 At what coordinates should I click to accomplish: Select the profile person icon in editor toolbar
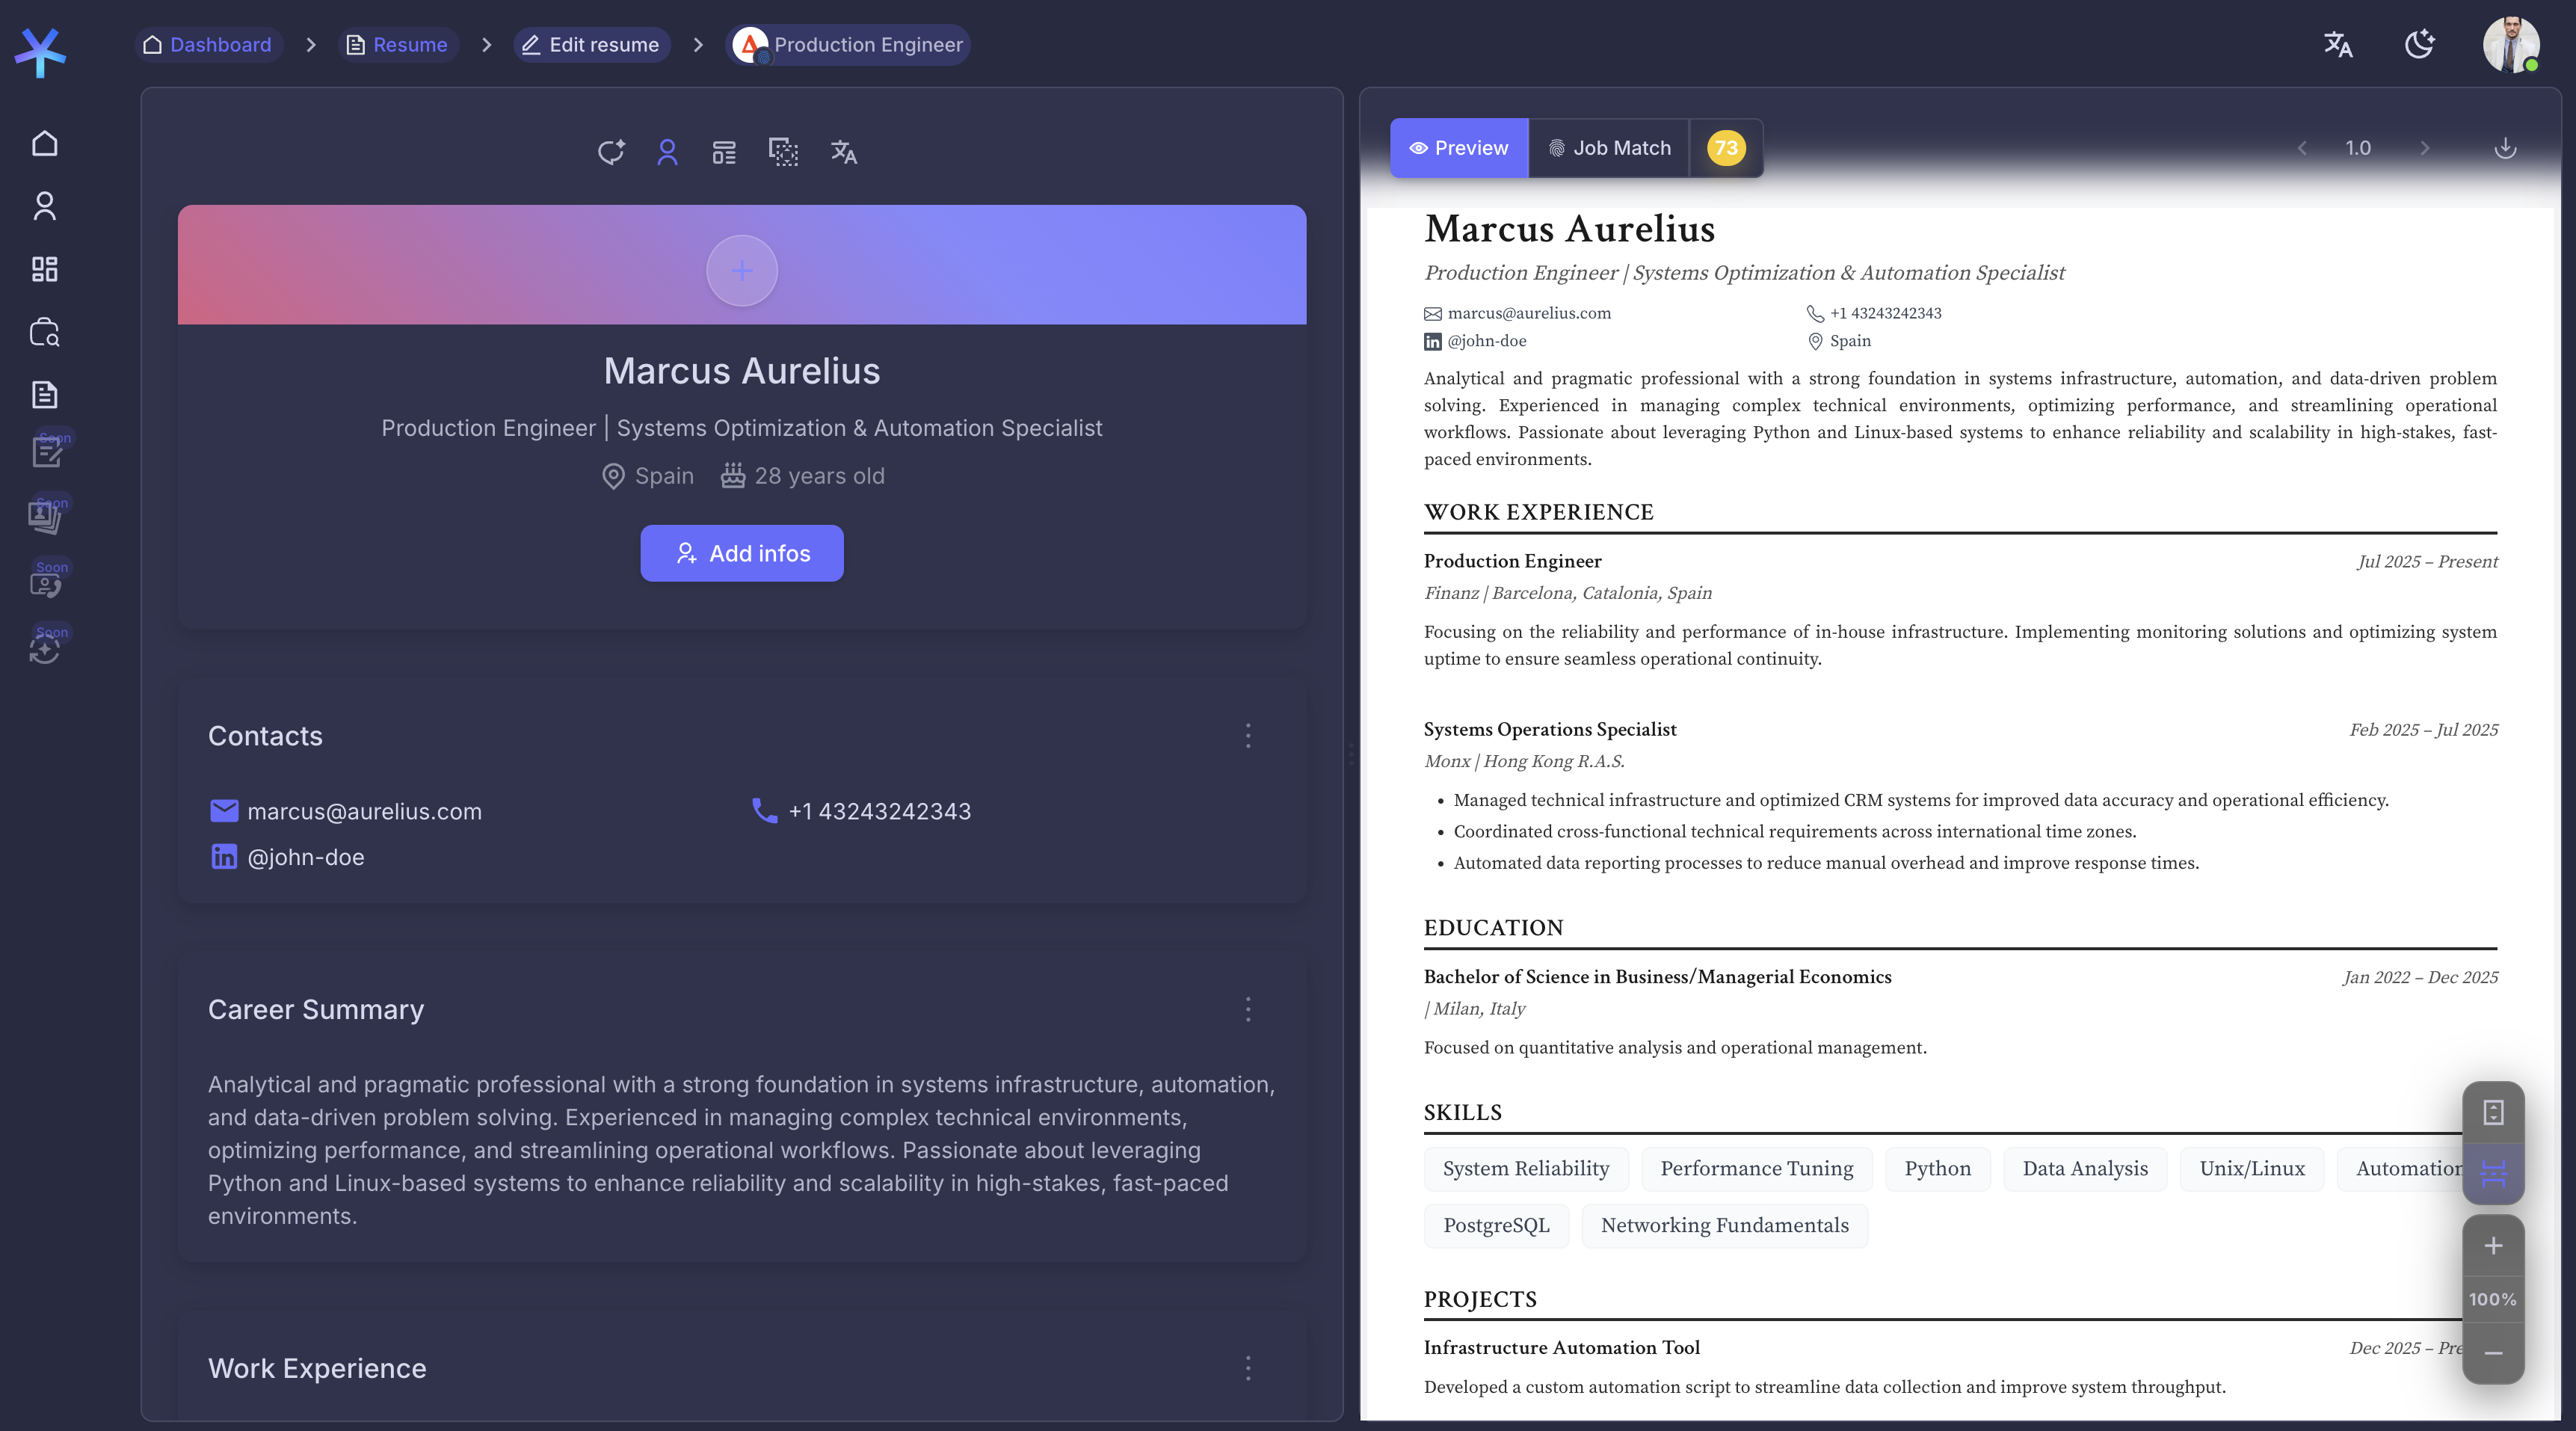(667, 152)
